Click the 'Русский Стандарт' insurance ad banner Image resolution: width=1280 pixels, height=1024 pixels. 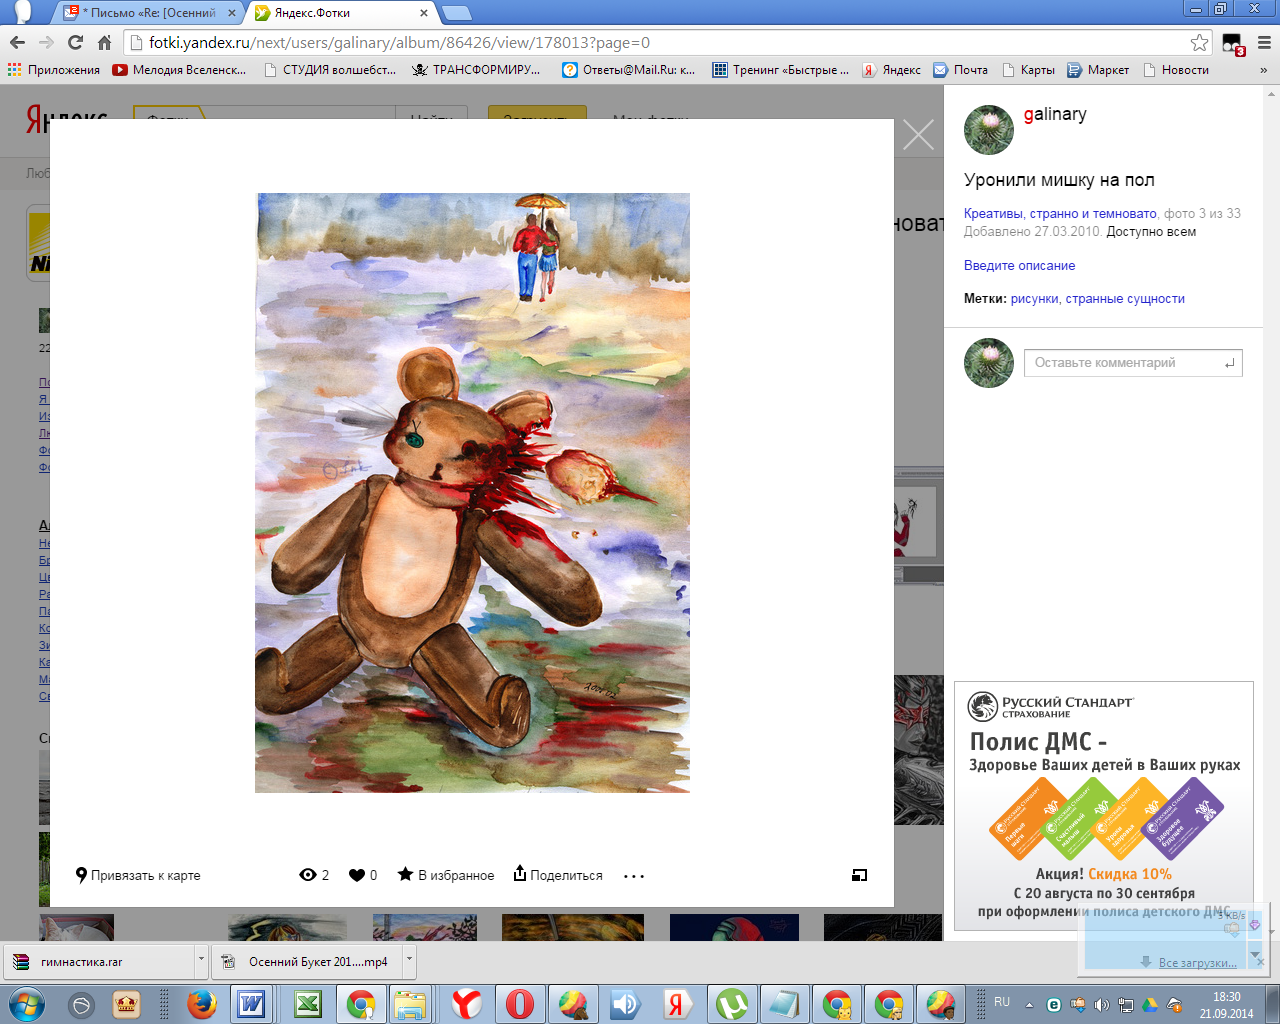click(x=1104, y=806)
